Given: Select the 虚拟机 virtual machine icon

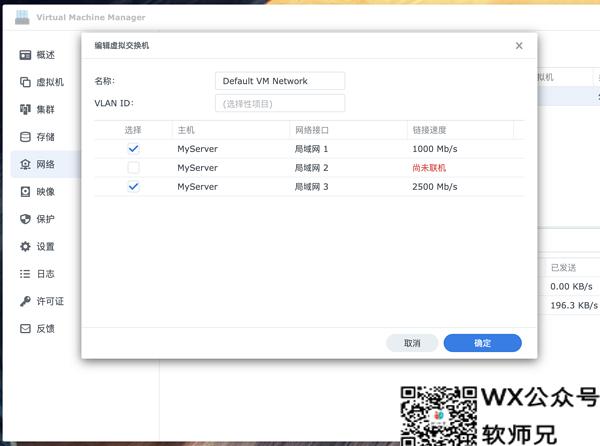Looking at the screenshot, I should click(x=26, y=82).
